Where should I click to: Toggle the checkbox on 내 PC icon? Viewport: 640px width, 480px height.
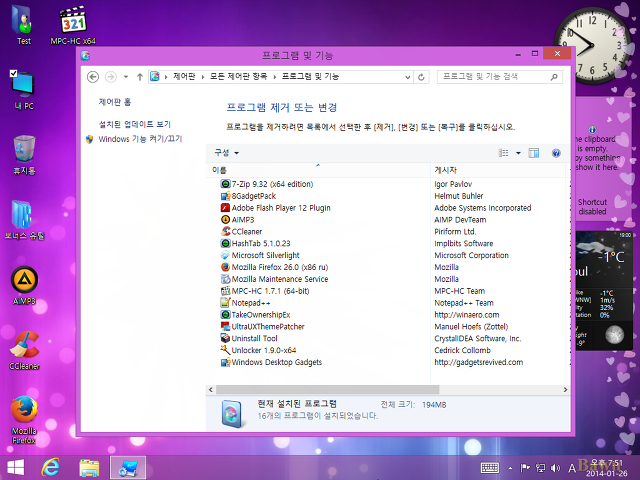(x=13, y=73)
